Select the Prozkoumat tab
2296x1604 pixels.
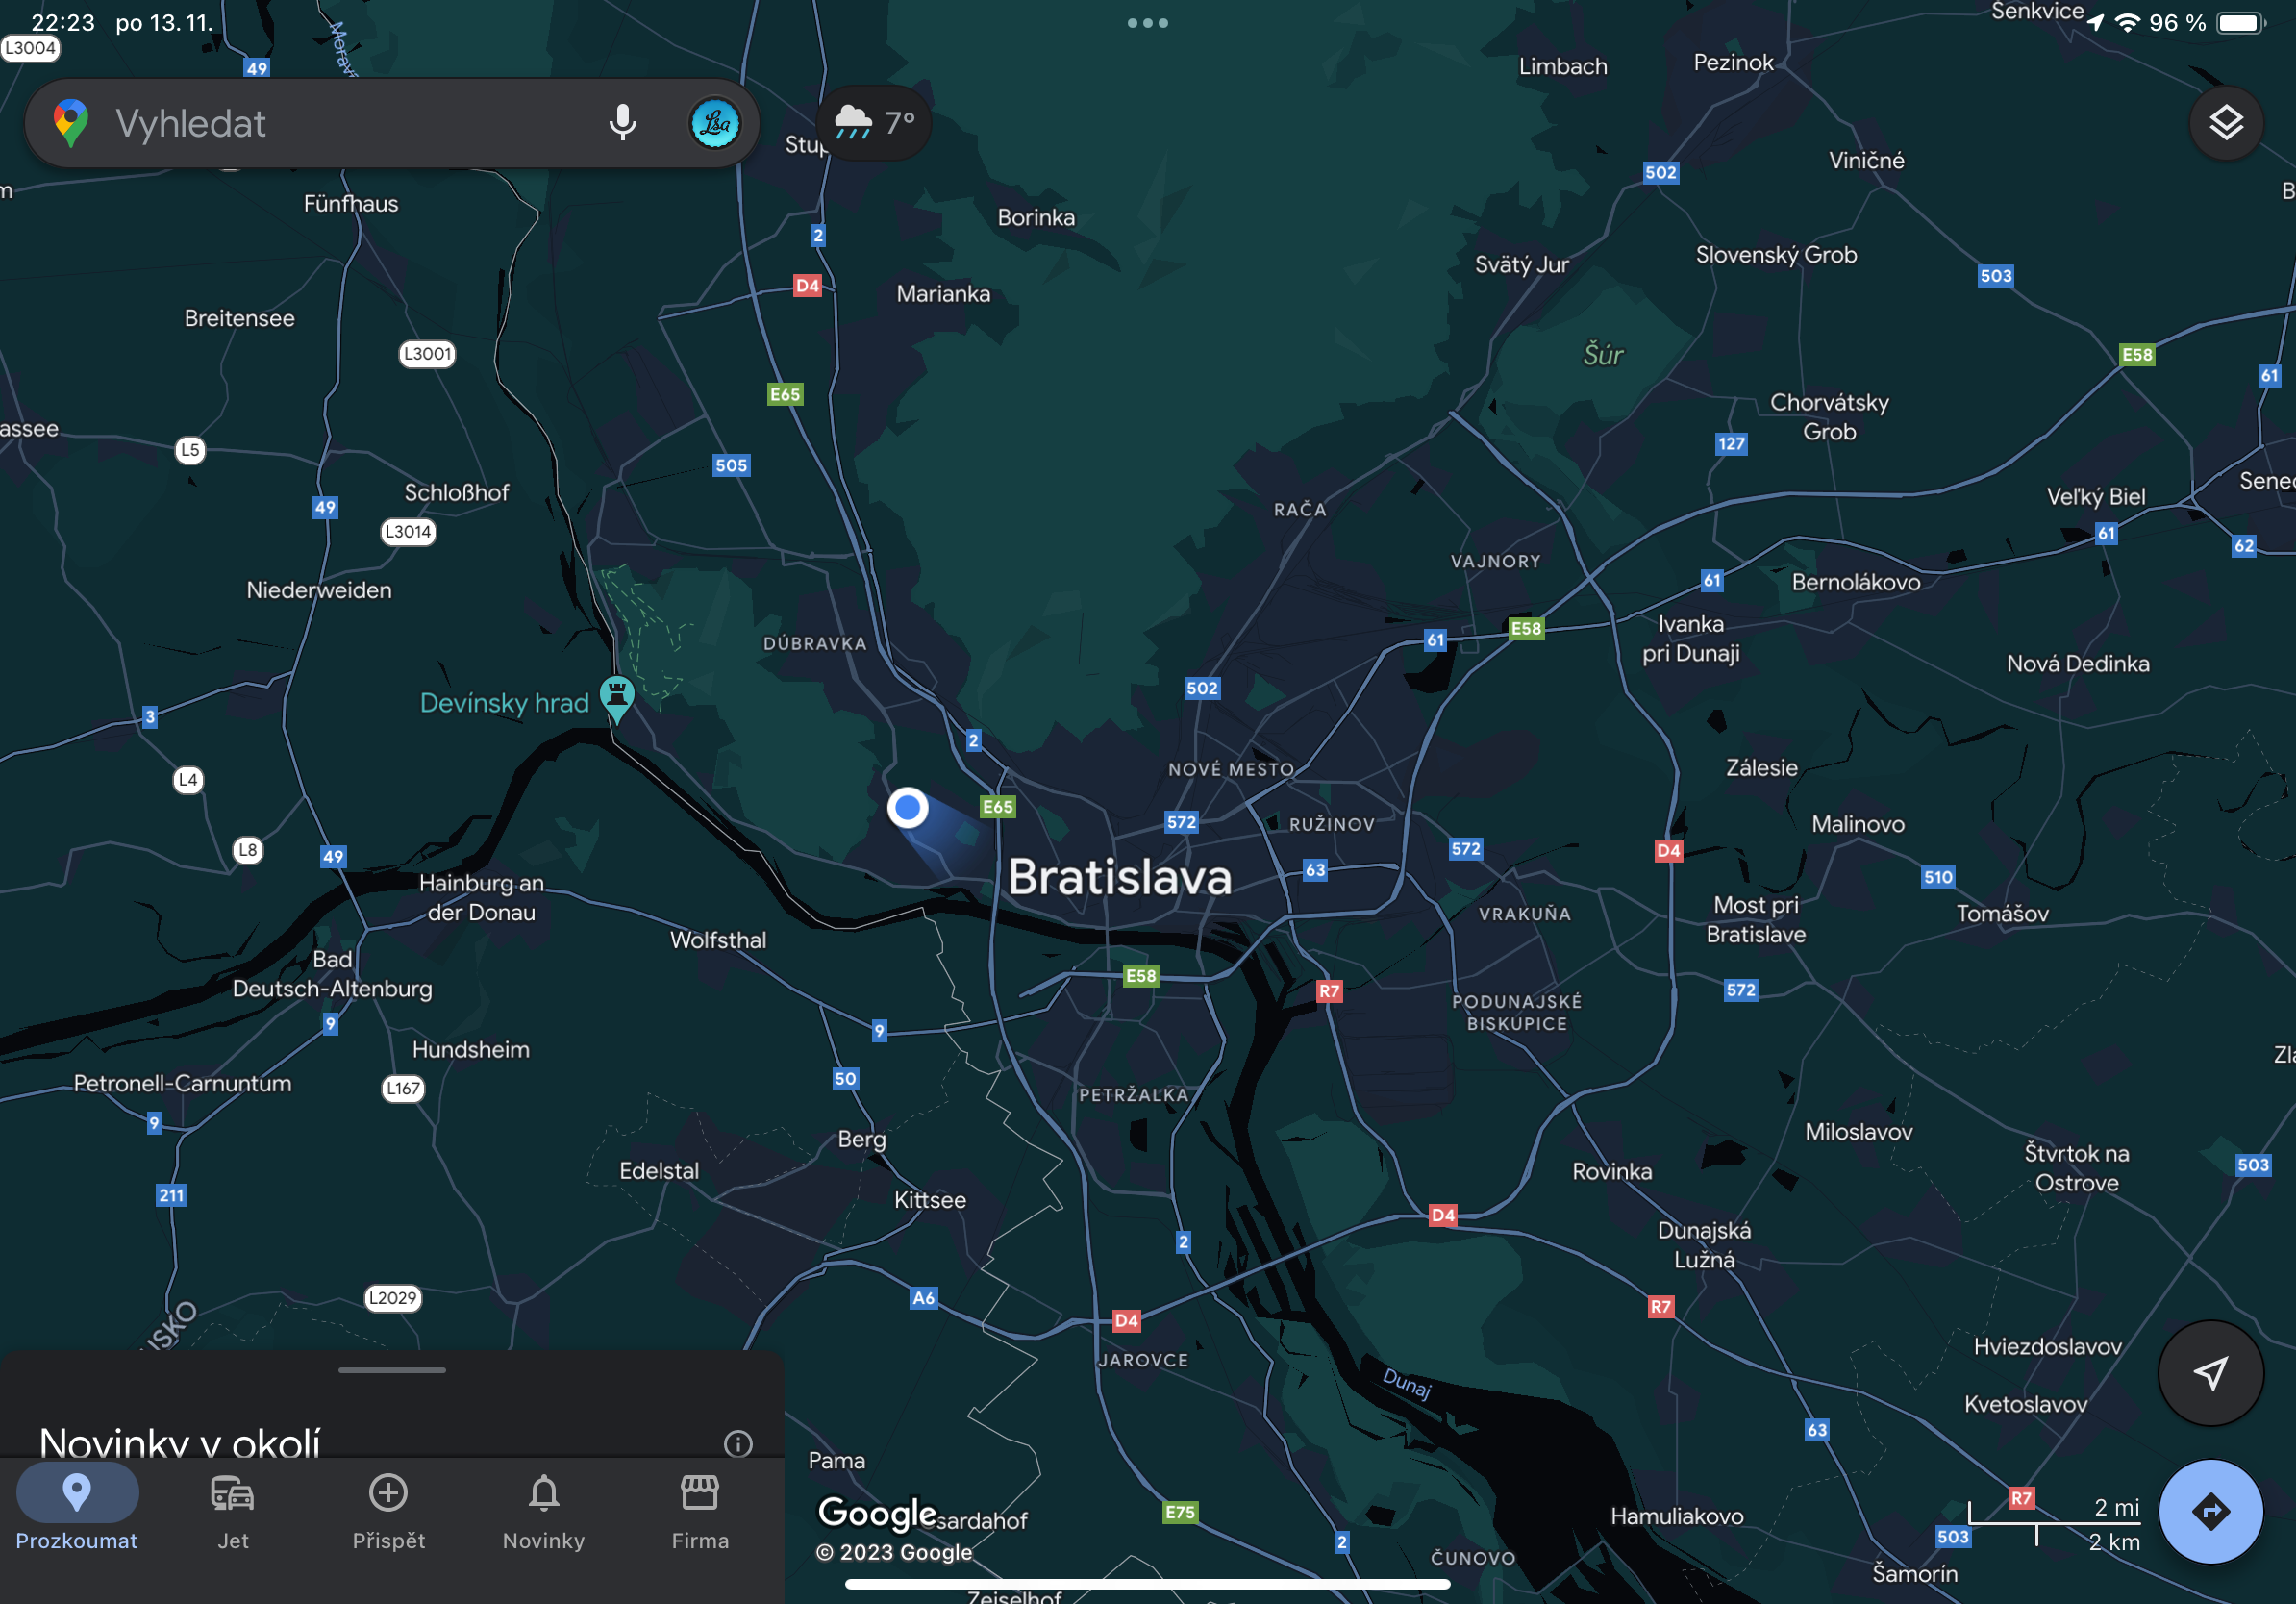[x=77, y=1511]
